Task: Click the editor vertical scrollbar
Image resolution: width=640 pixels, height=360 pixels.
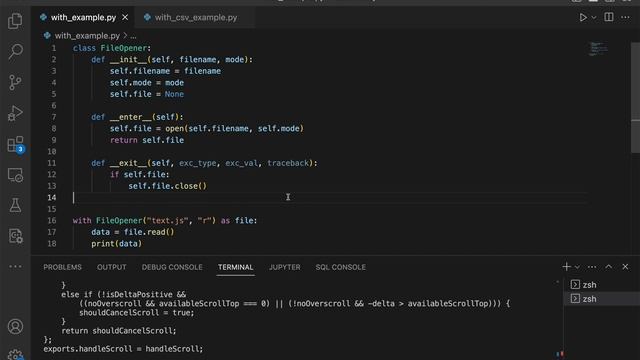Action: click(635, 98)
